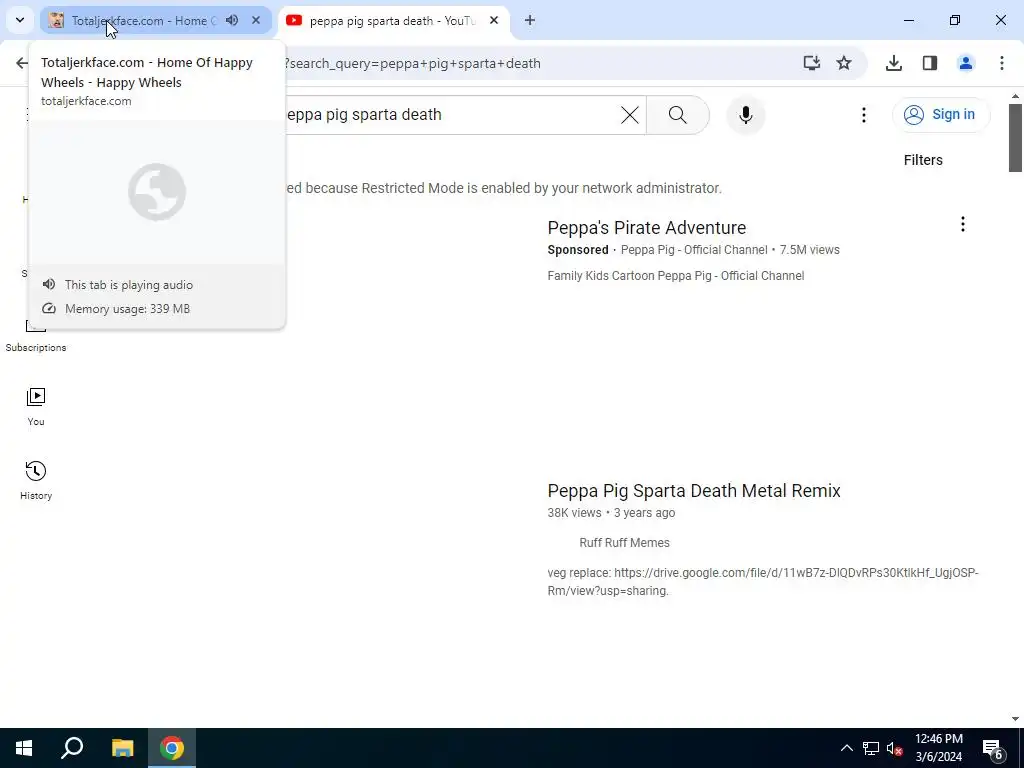Open Peppa's Pirate Adventure video title
Screen dimensions: 1024x768
pyautogui.click(x=647, y=227)
